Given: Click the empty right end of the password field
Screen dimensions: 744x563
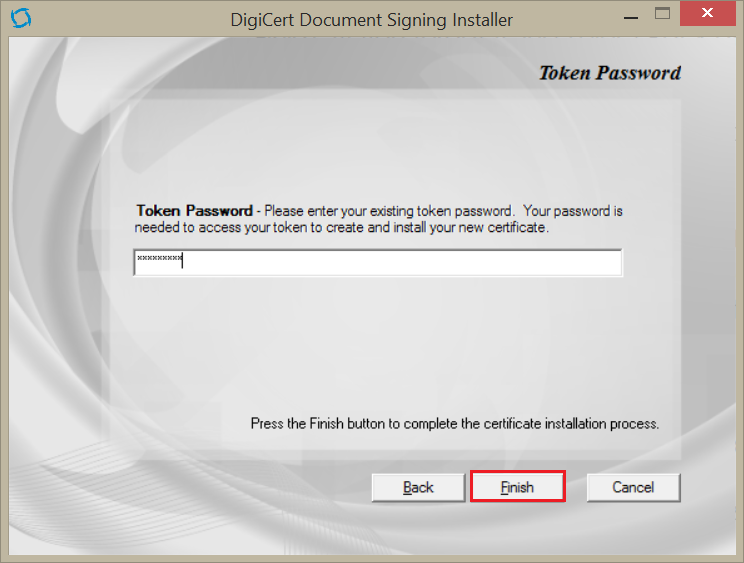Looking at the screenshot, I should (x=580, y=262).
